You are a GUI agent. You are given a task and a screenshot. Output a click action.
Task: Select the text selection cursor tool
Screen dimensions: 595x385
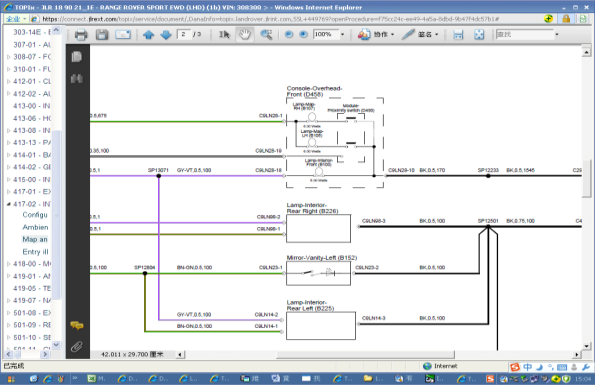[224, 35]
